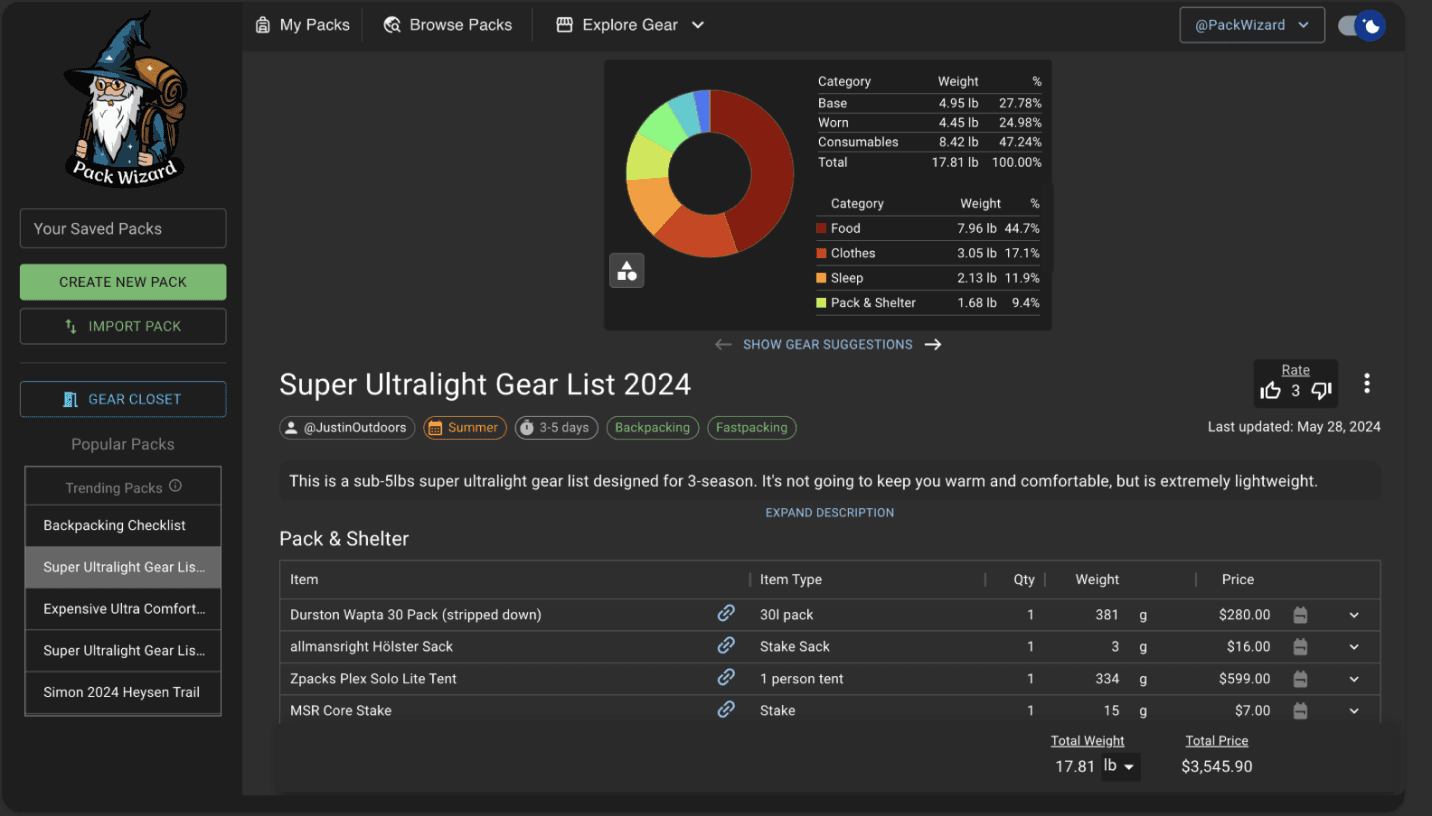Click backpack icon in Zpacks tent row
The height and width of the screenshot is (816, 1432).
pos(1300,679)
